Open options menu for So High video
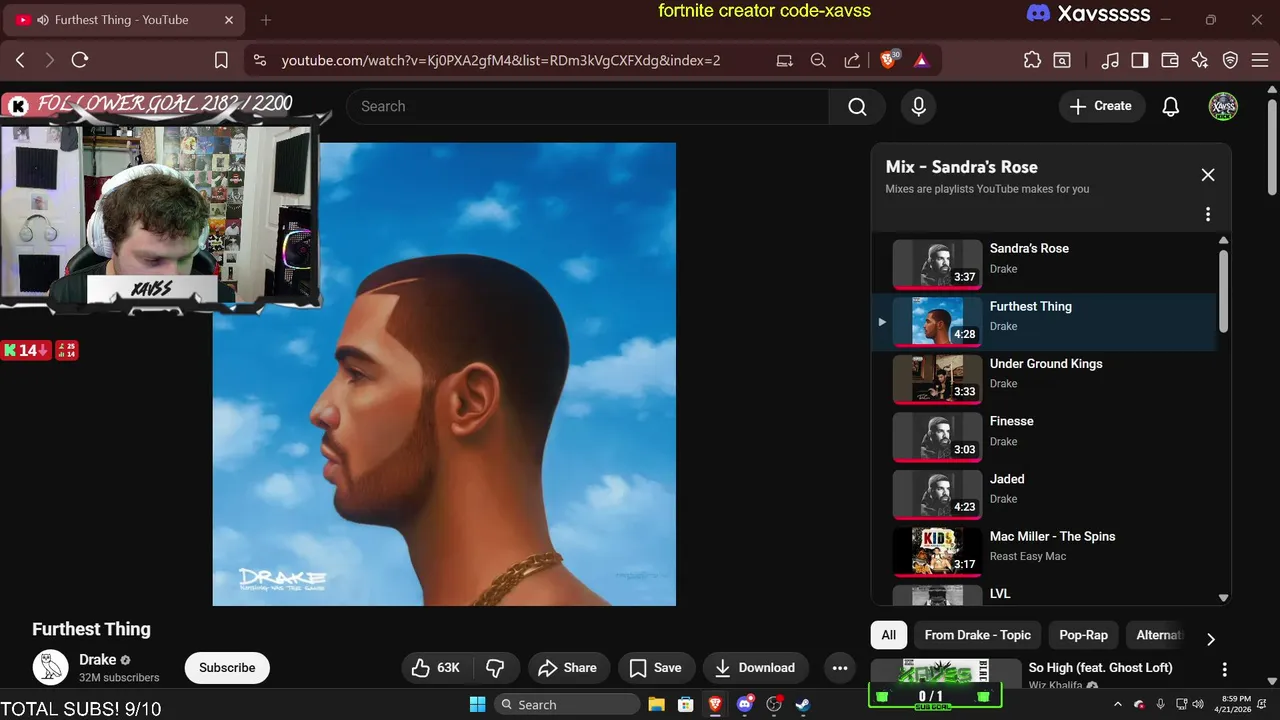 (x=1224, y=669)
